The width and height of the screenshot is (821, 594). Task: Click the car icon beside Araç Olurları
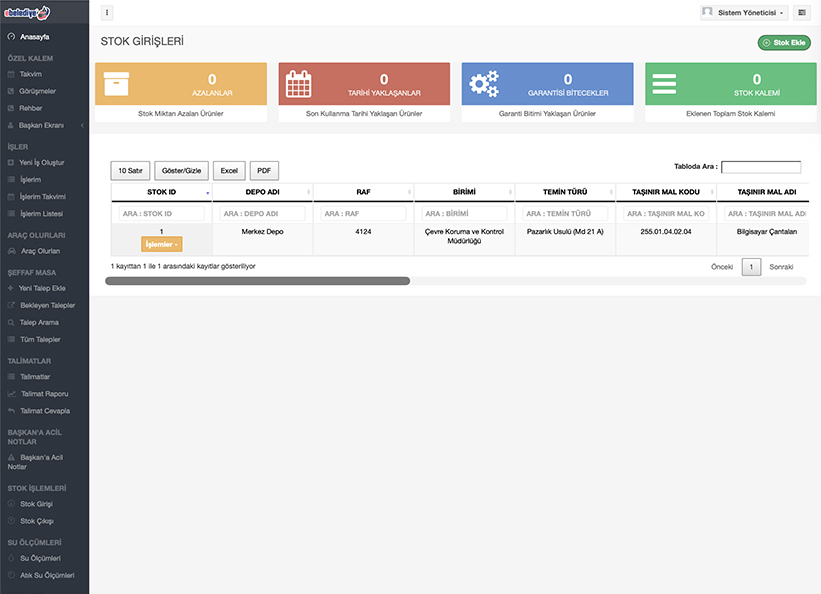(11, 251)
